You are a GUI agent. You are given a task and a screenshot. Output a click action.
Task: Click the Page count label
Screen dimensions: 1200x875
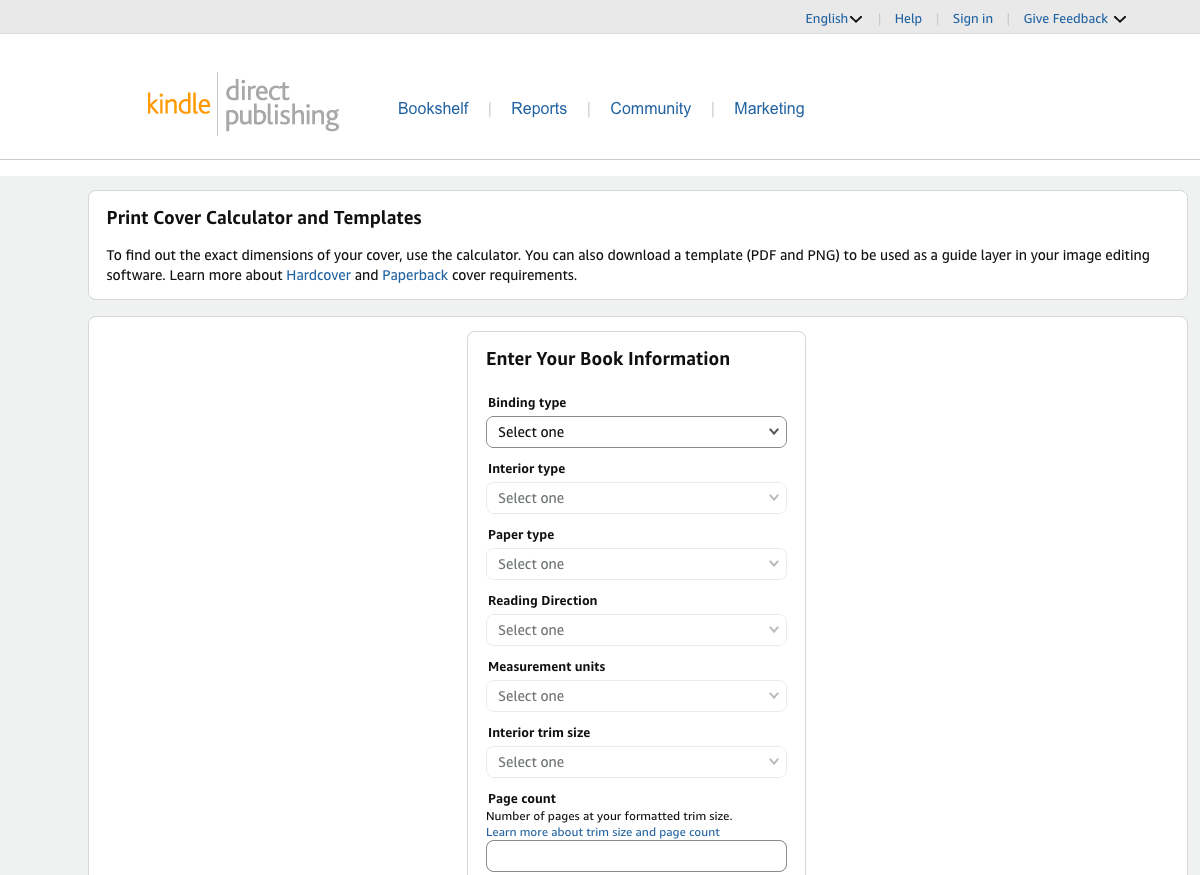coord(522,799)
